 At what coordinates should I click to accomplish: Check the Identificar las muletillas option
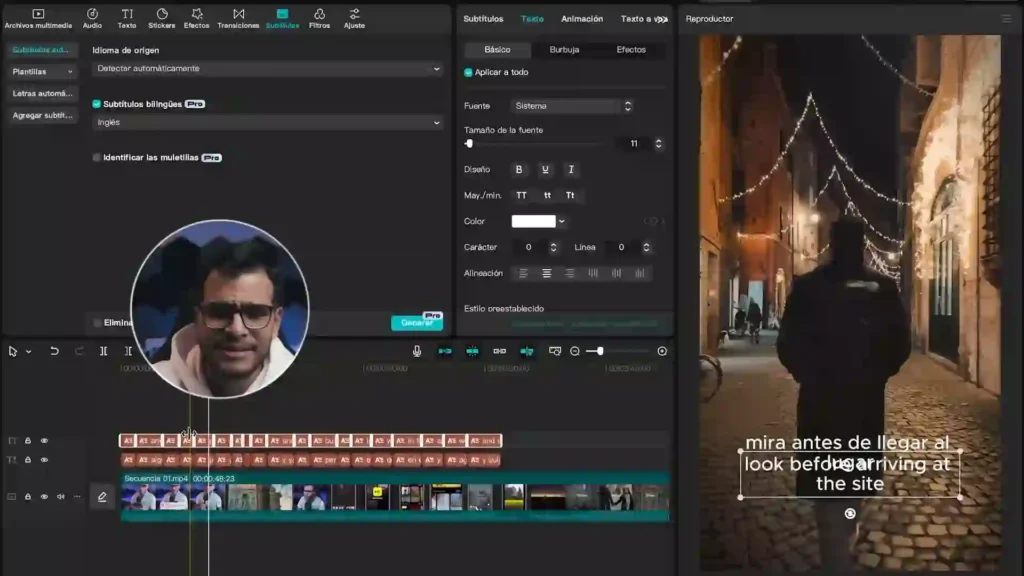(x=97, y=157)
